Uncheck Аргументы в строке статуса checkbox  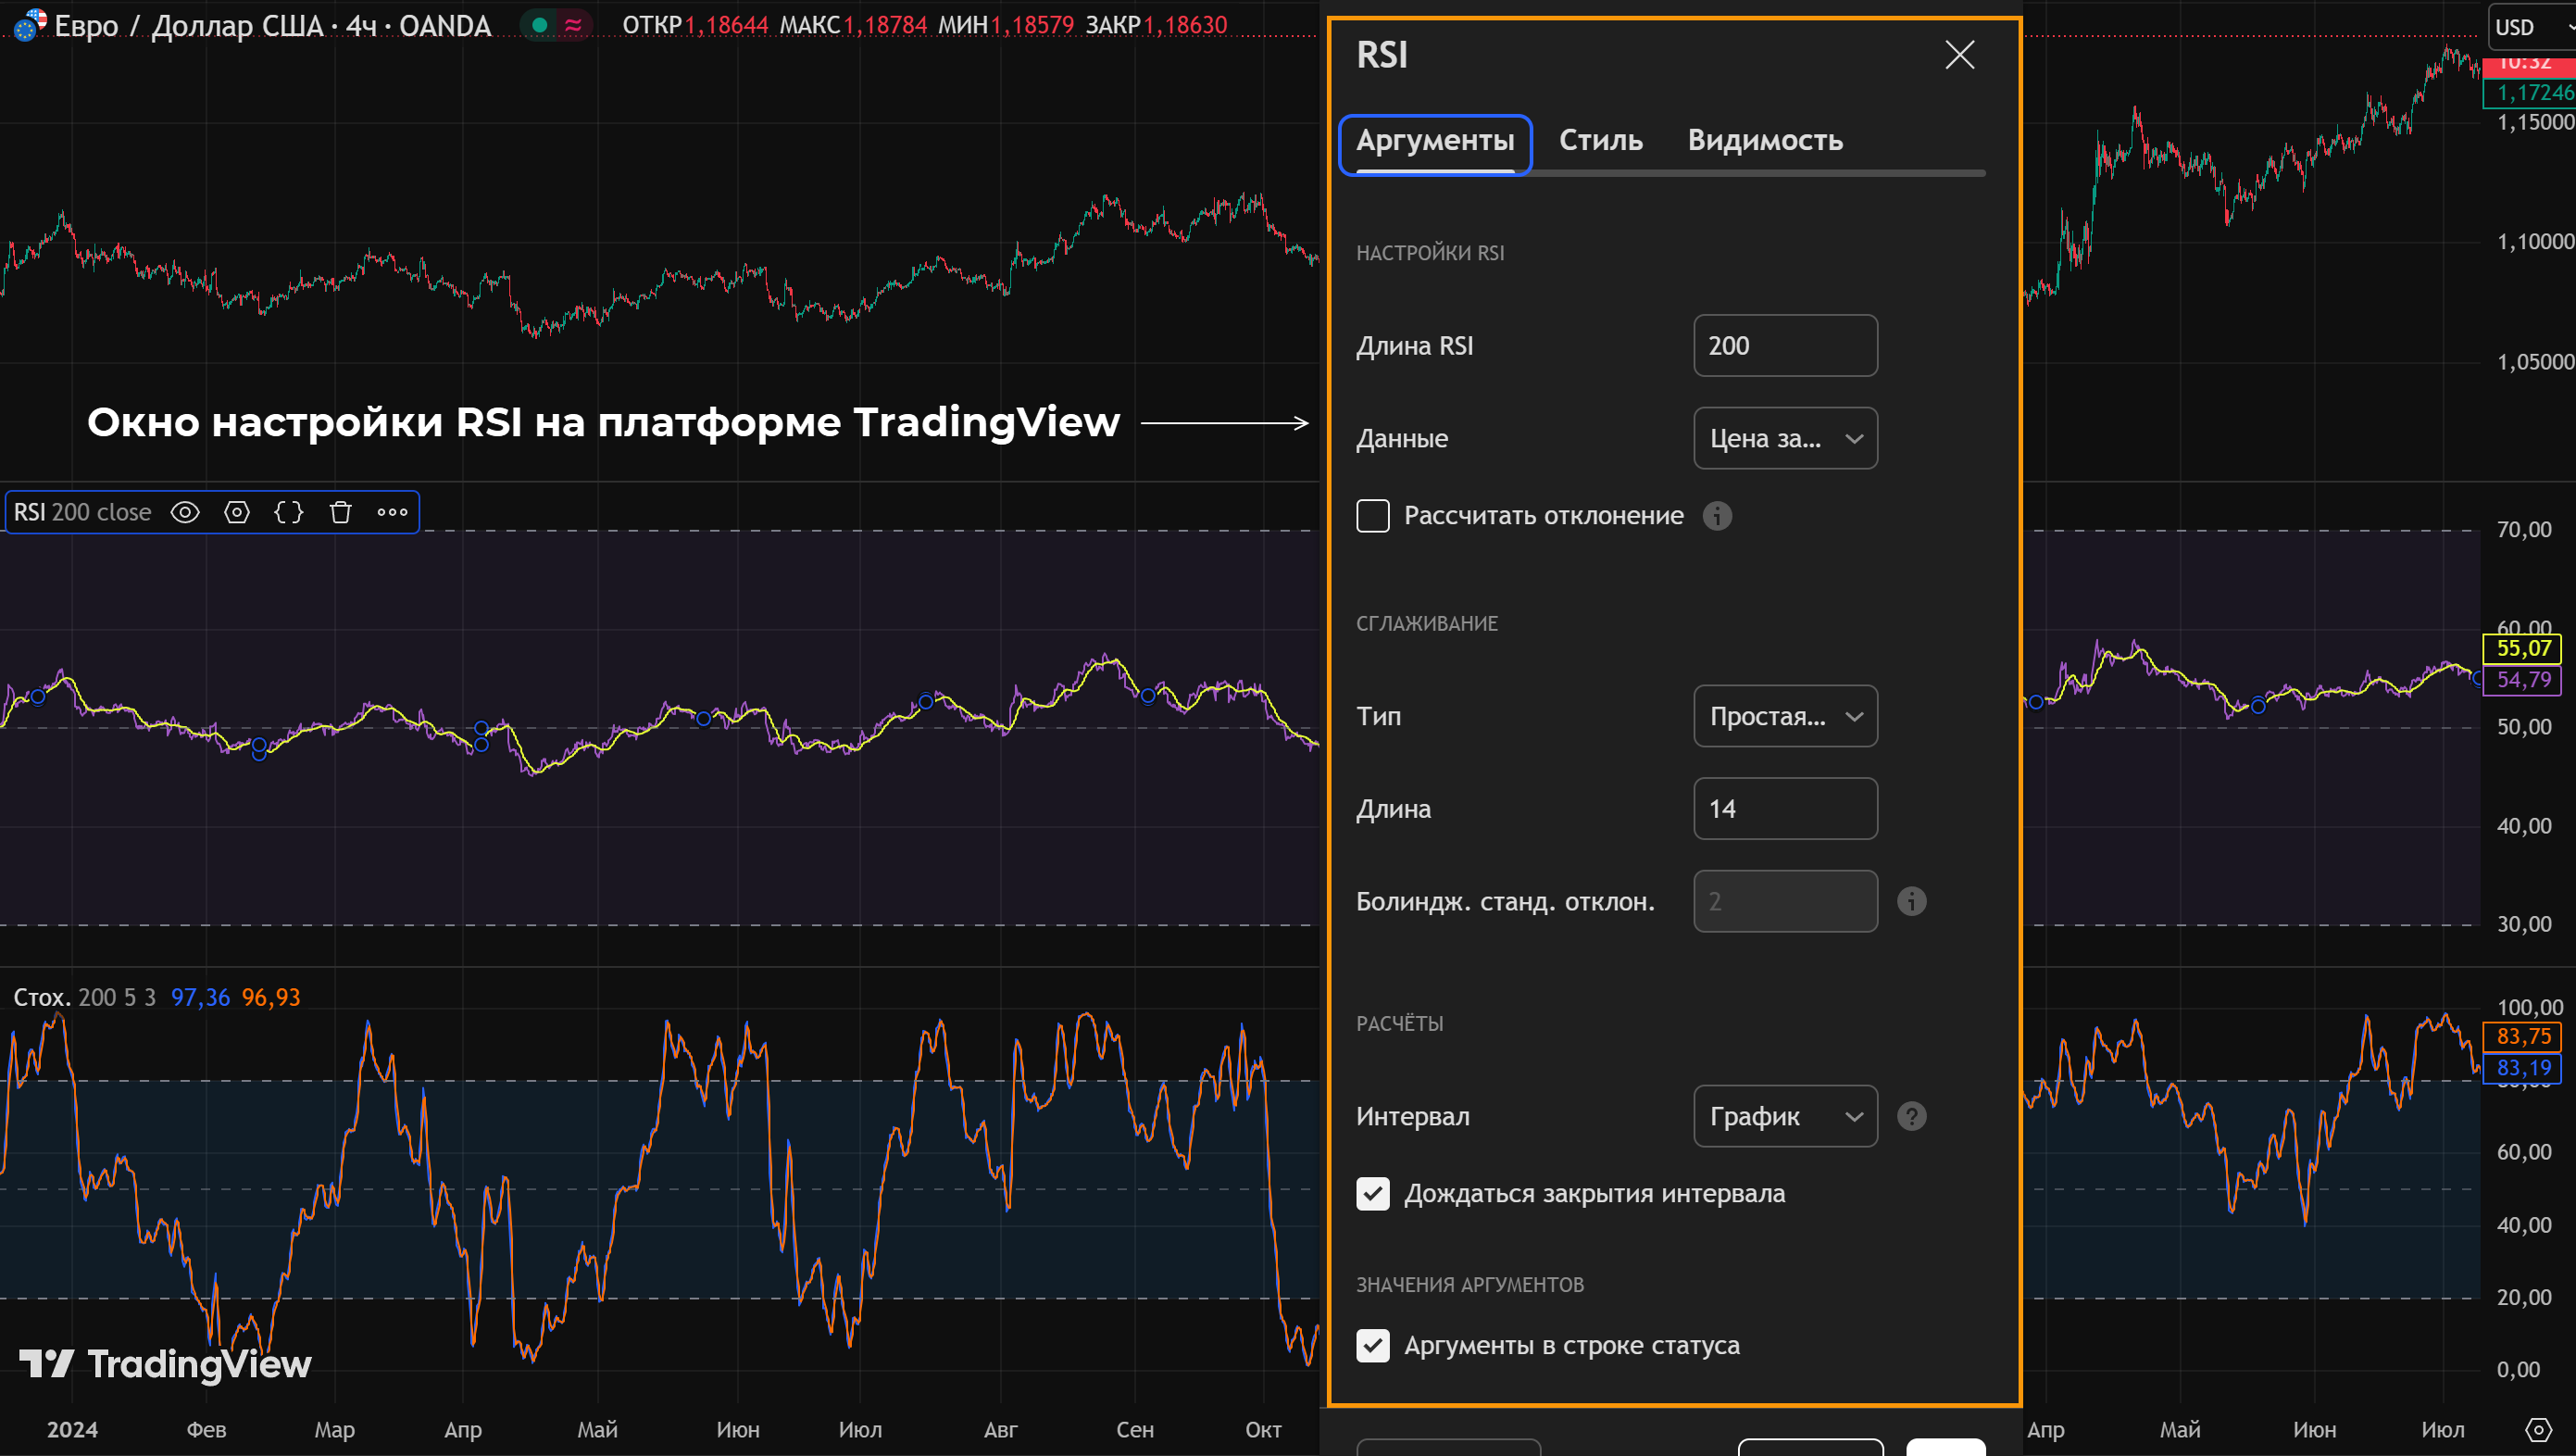(x=1372, y=1345)
